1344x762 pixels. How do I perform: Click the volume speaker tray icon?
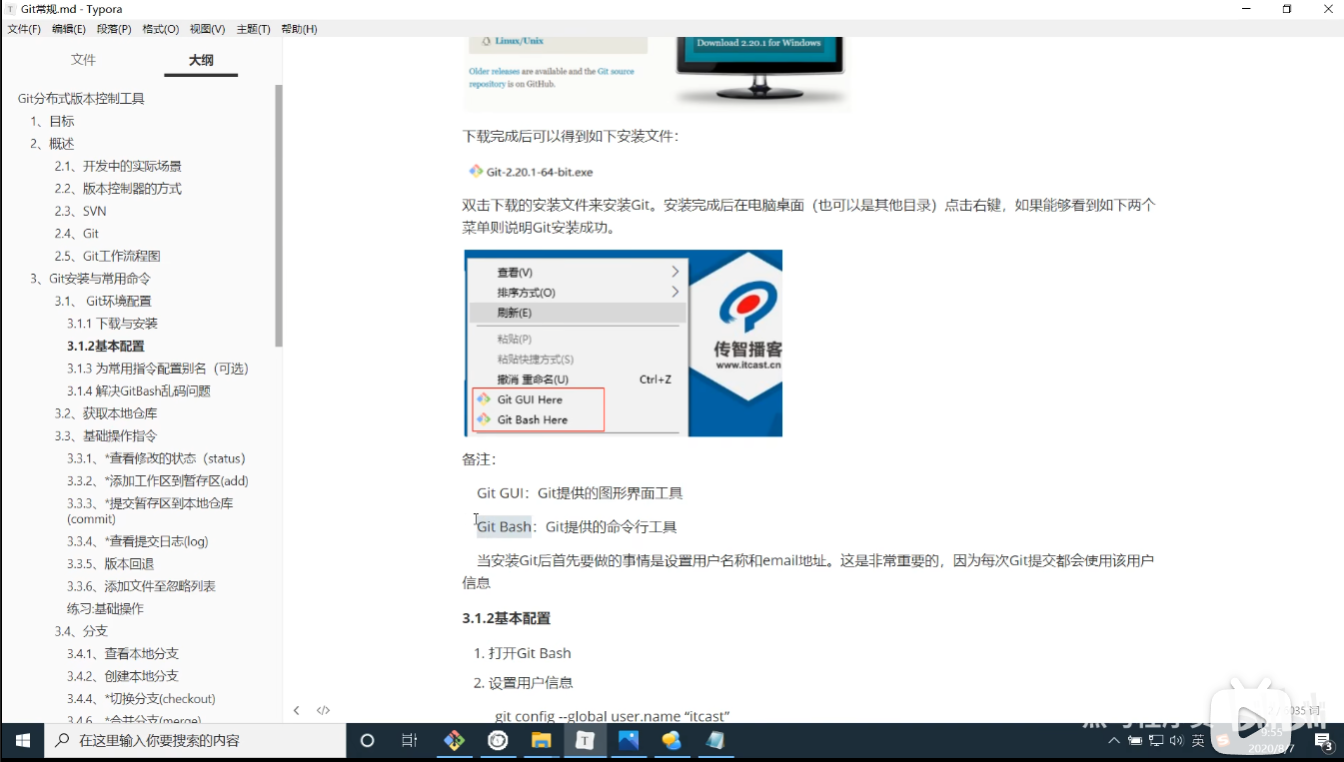[x=1177, y=741]
